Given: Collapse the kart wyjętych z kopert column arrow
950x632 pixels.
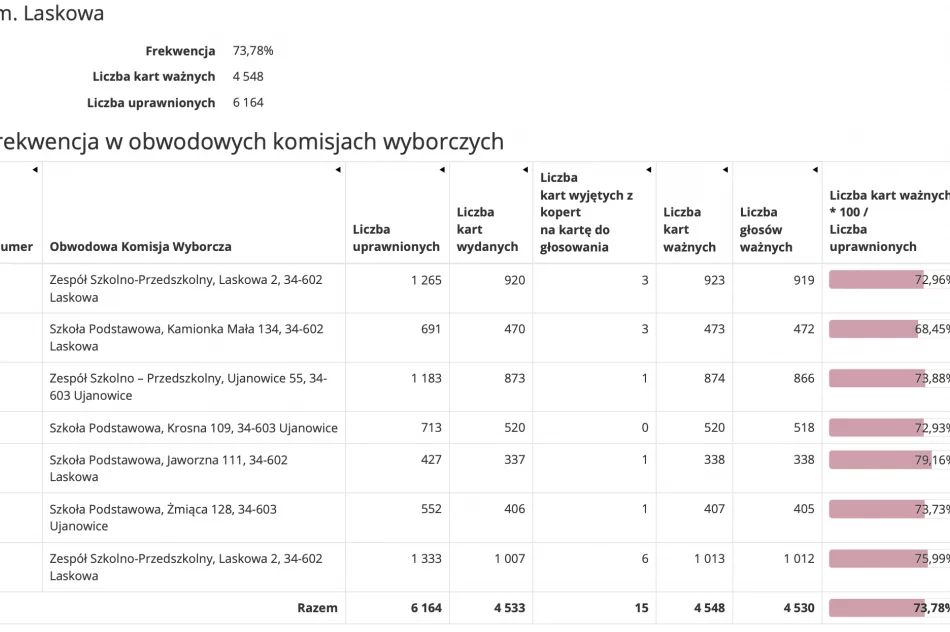Looking at the screenshot, I should coord(649,169).
